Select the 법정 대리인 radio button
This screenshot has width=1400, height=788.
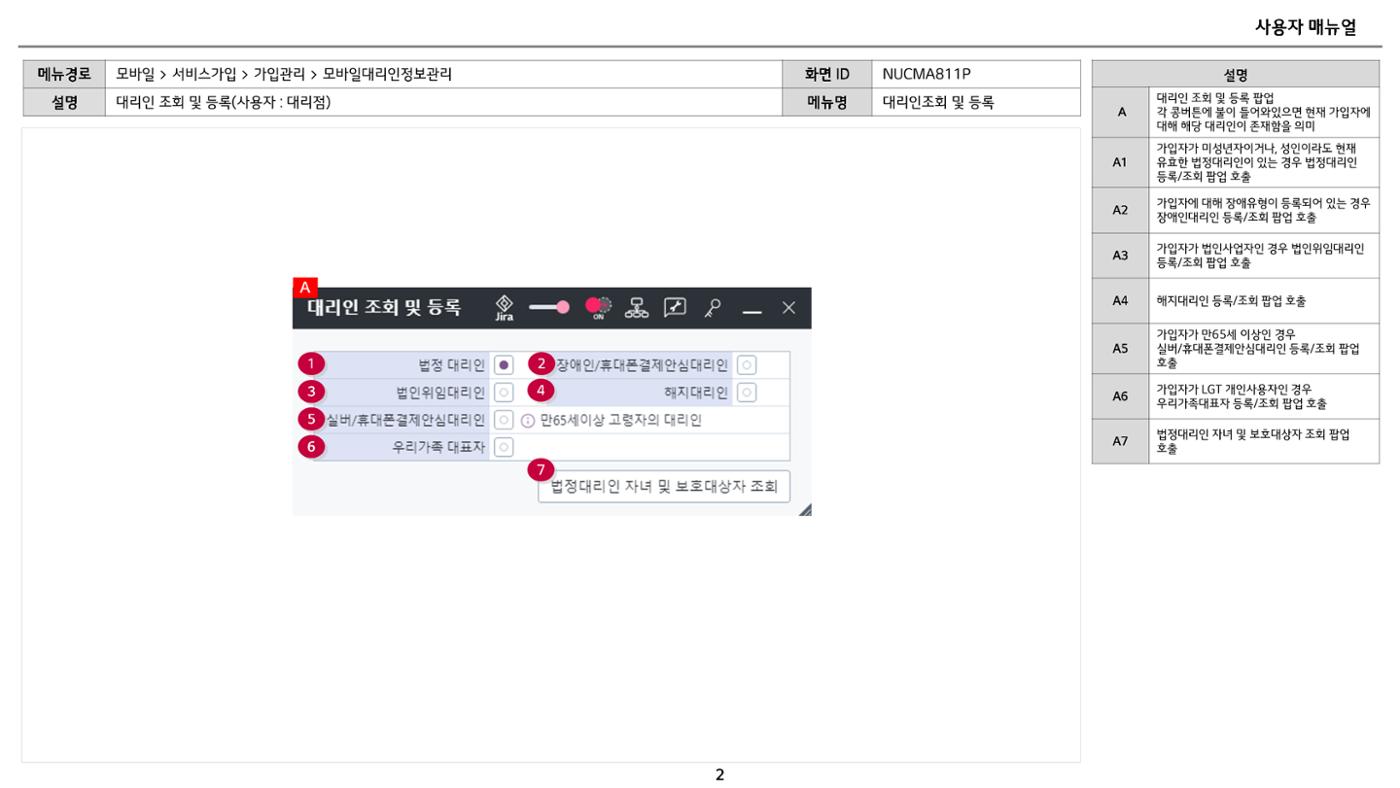coord(505,365)
